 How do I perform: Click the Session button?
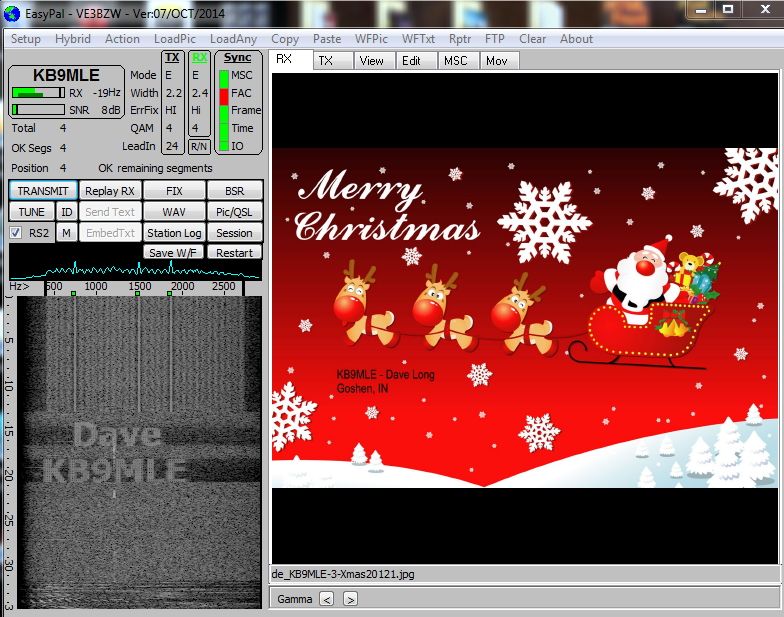234,233
